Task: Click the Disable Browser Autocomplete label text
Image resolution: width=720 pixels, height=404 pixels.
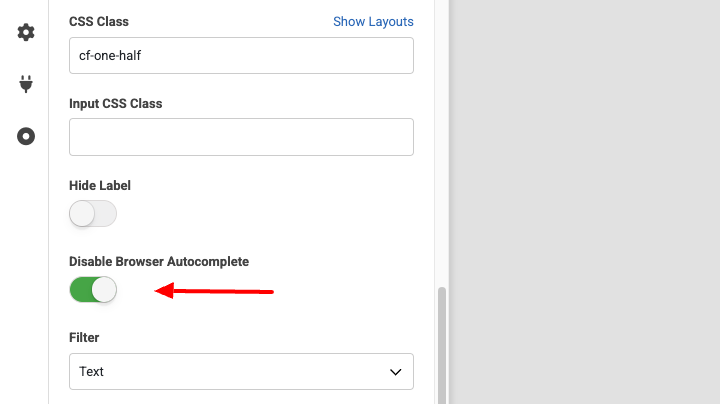Action: tap(159, 261)
